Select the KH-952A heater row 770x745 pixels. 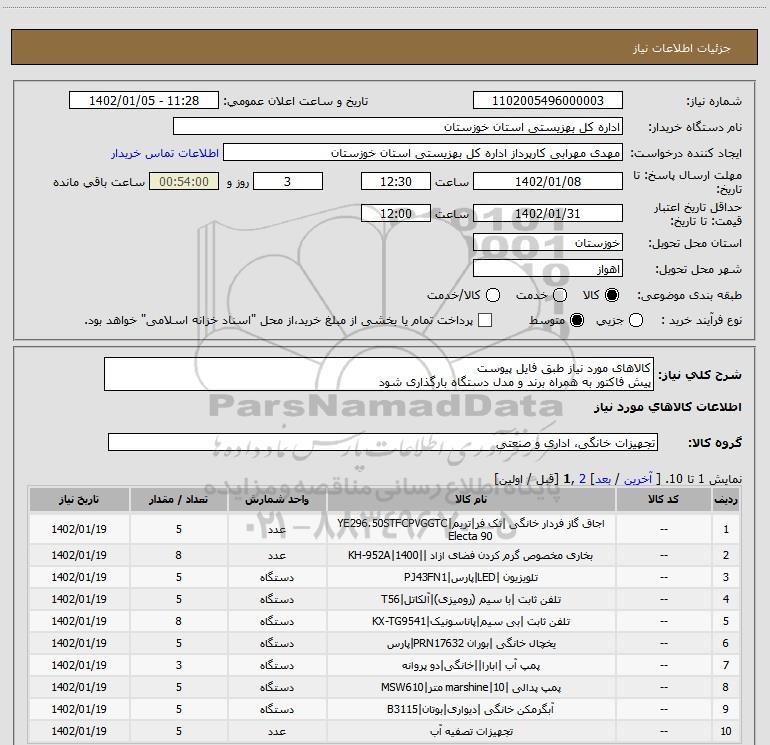tap(385, 555)
